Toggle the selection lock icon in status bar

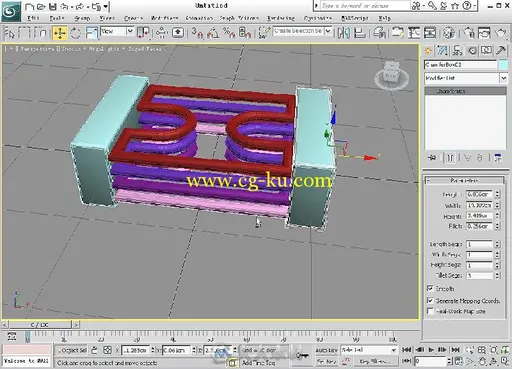(94, 350)
